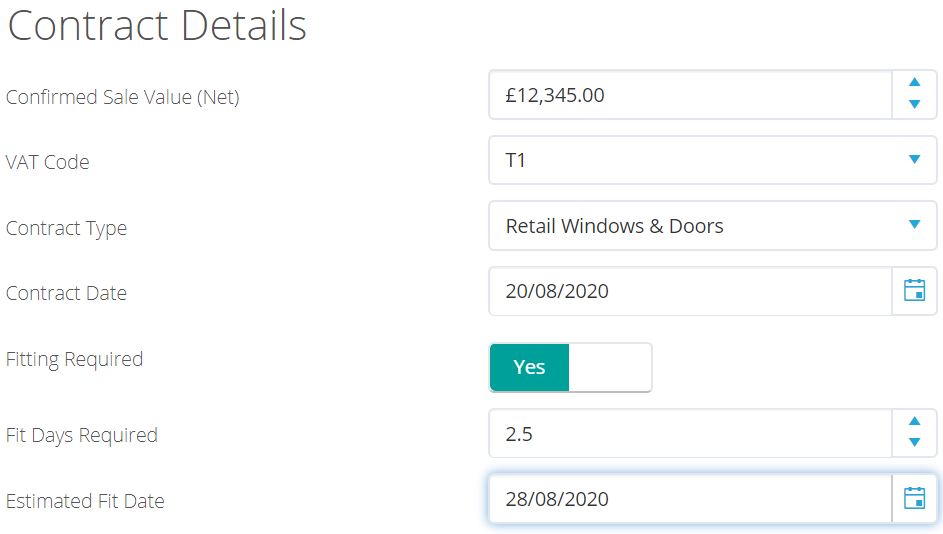Click the Contract Date 20/08/2020 field
943x534 pixels.
(690, 291)
